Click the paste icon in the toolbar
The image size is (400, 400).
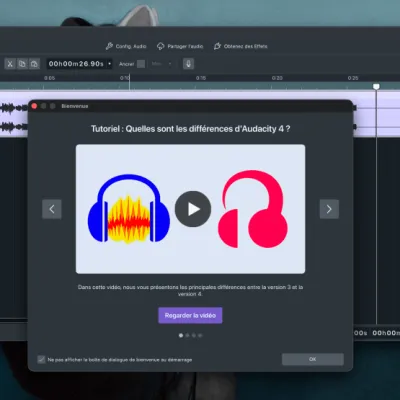pos(34,64)
